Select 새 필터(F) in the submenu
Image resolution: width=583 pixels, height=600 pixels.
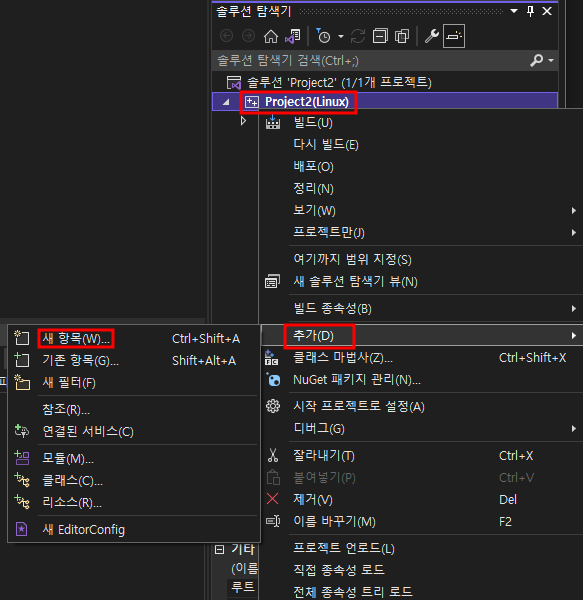click(134, 383)
